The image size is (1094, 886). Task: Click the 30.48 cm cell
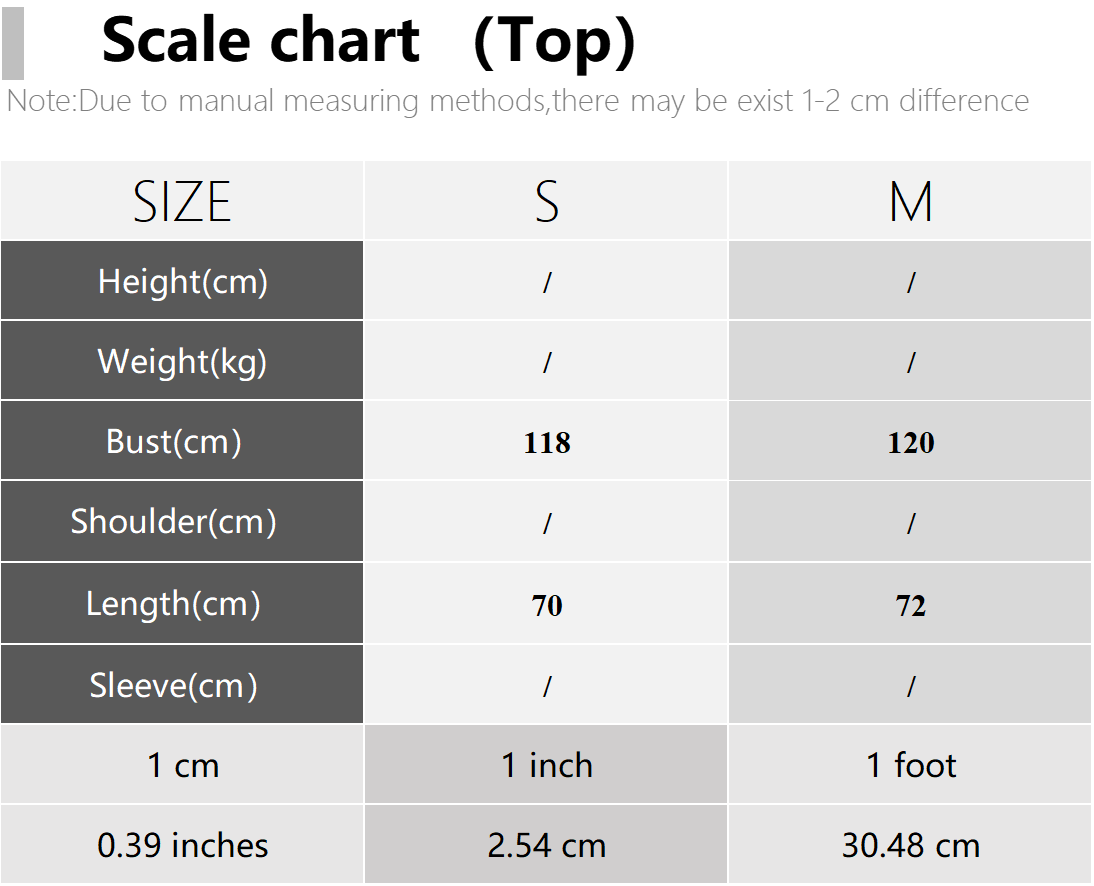tap(910, 844)
